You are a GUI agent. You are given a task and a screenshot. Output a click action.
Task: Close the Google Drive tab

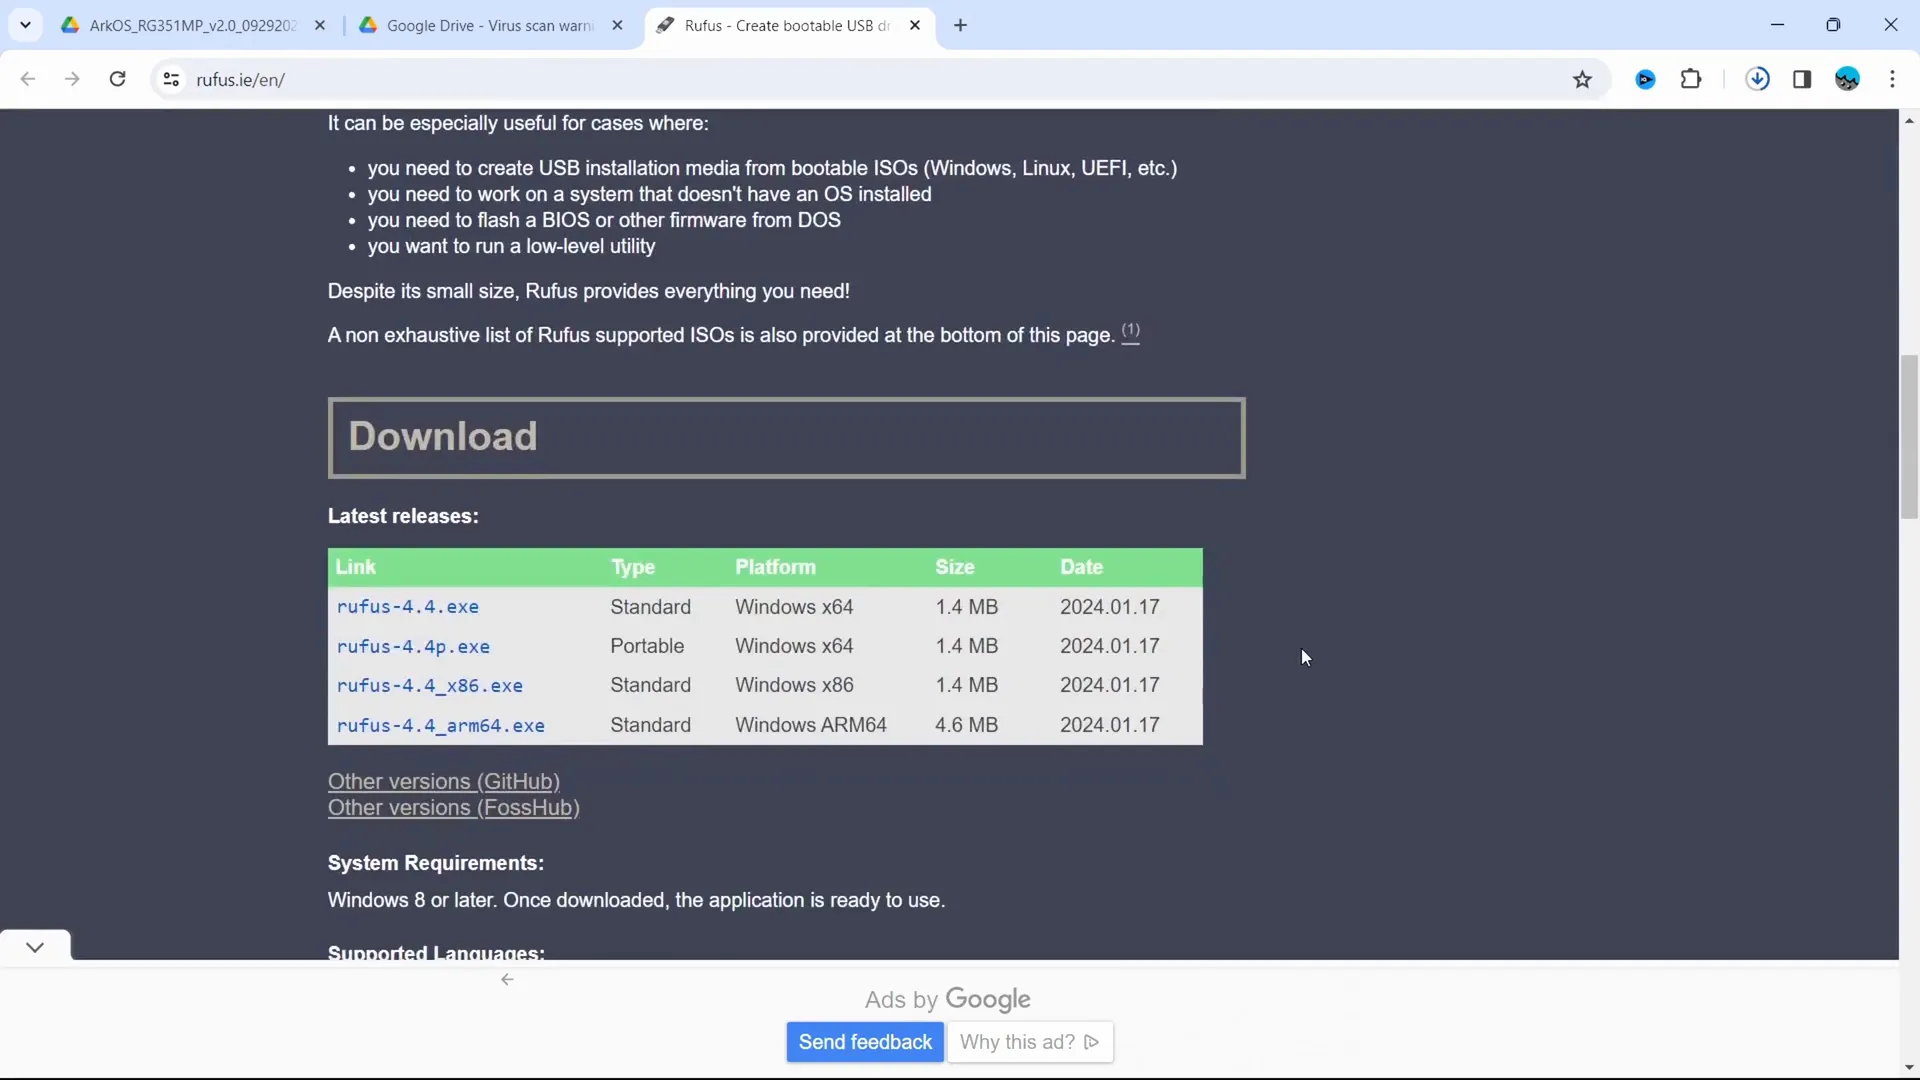617,25
